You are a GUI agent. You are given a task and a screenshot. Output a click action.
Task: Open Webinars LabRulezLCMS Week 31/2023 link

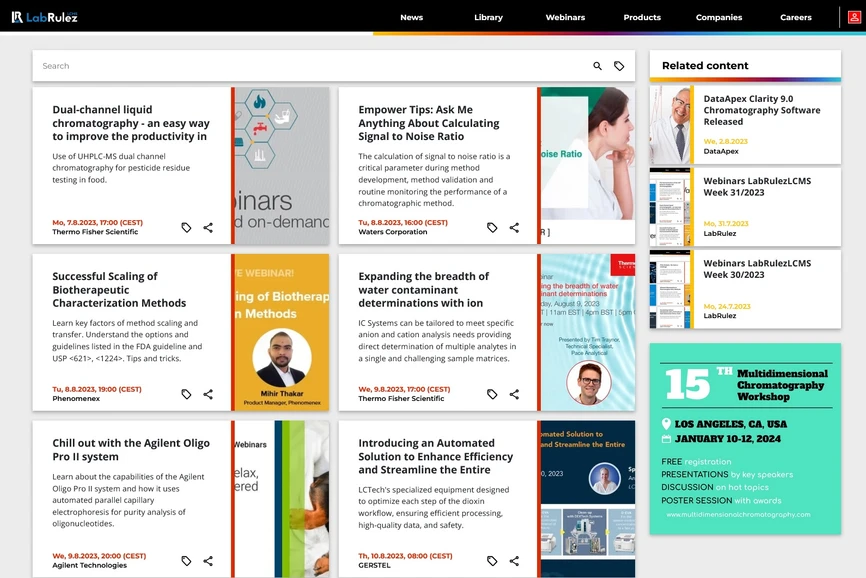pyautogui.click(x=757, y=187)
